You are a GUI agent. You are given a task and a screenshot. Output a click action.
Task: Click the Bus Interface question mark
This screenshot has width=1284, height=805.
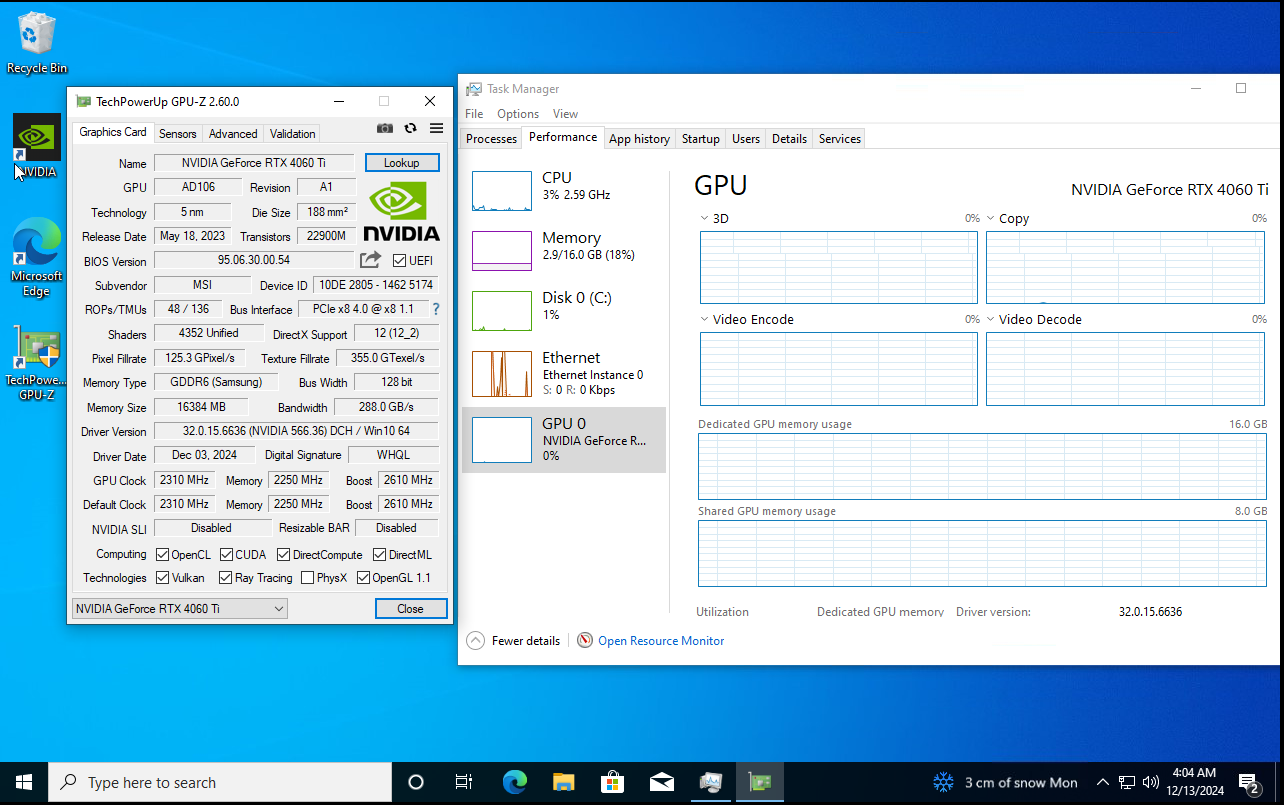click(436, 309)
